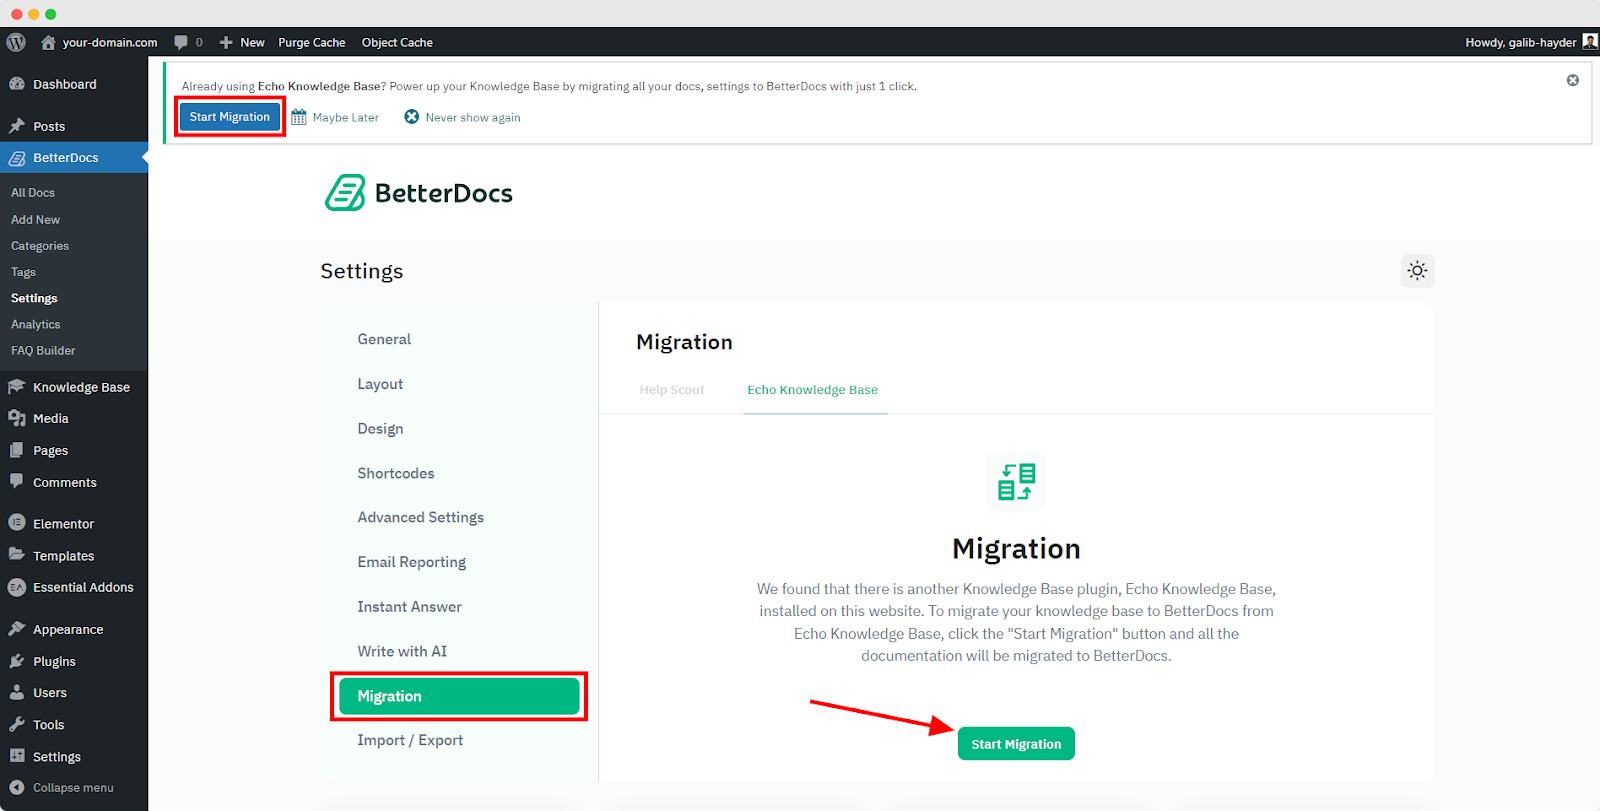Click the BetterDocs sidebar menu icon
Image resolution: width=1600 pixels, height=811 pixels.
coord(17,158)
